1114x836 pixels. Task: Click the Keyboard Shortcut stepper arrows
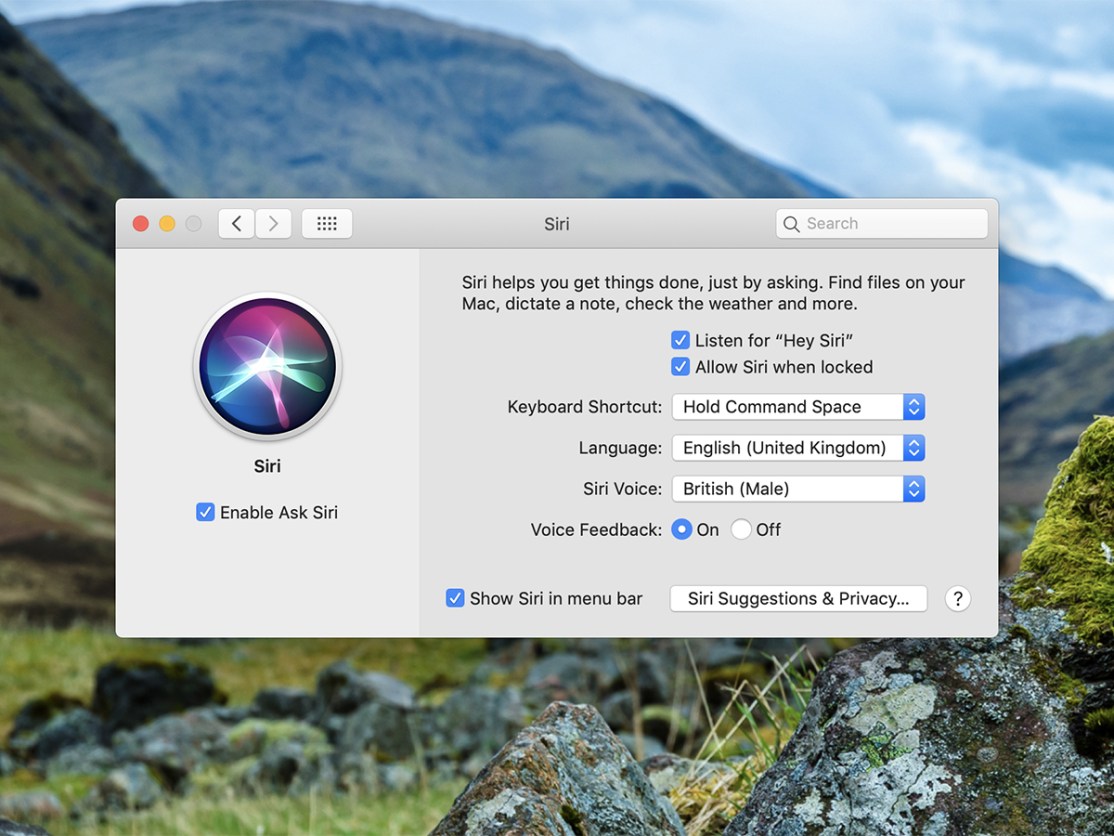tap(913, 407)
